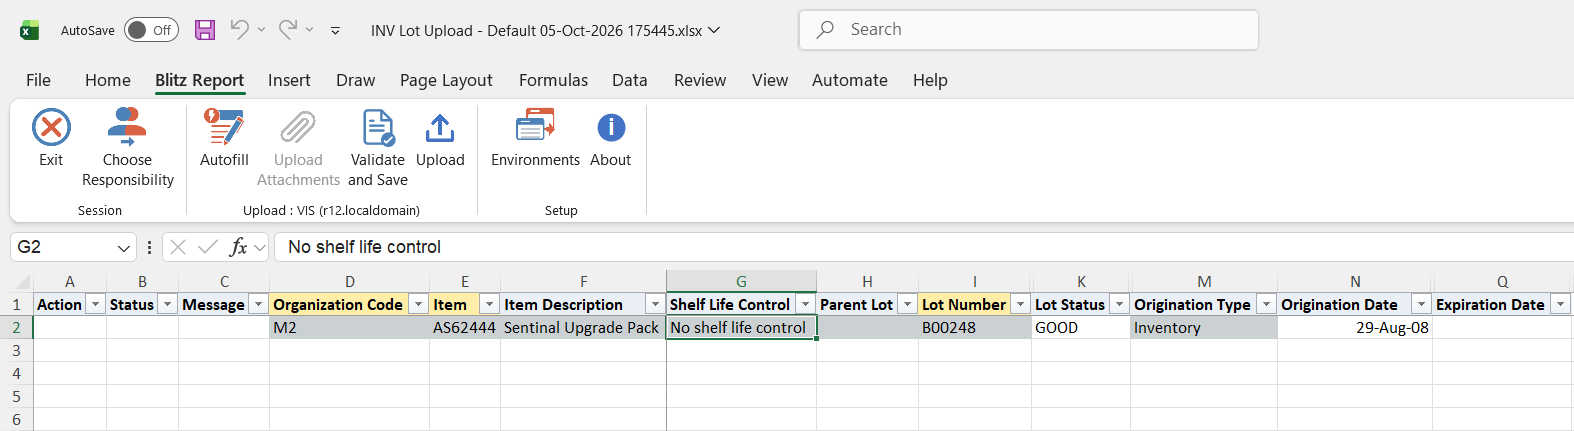The image size is (1574, 431).
Task: Click the Exit icon in Session group
Action: [x=51, y=128]
